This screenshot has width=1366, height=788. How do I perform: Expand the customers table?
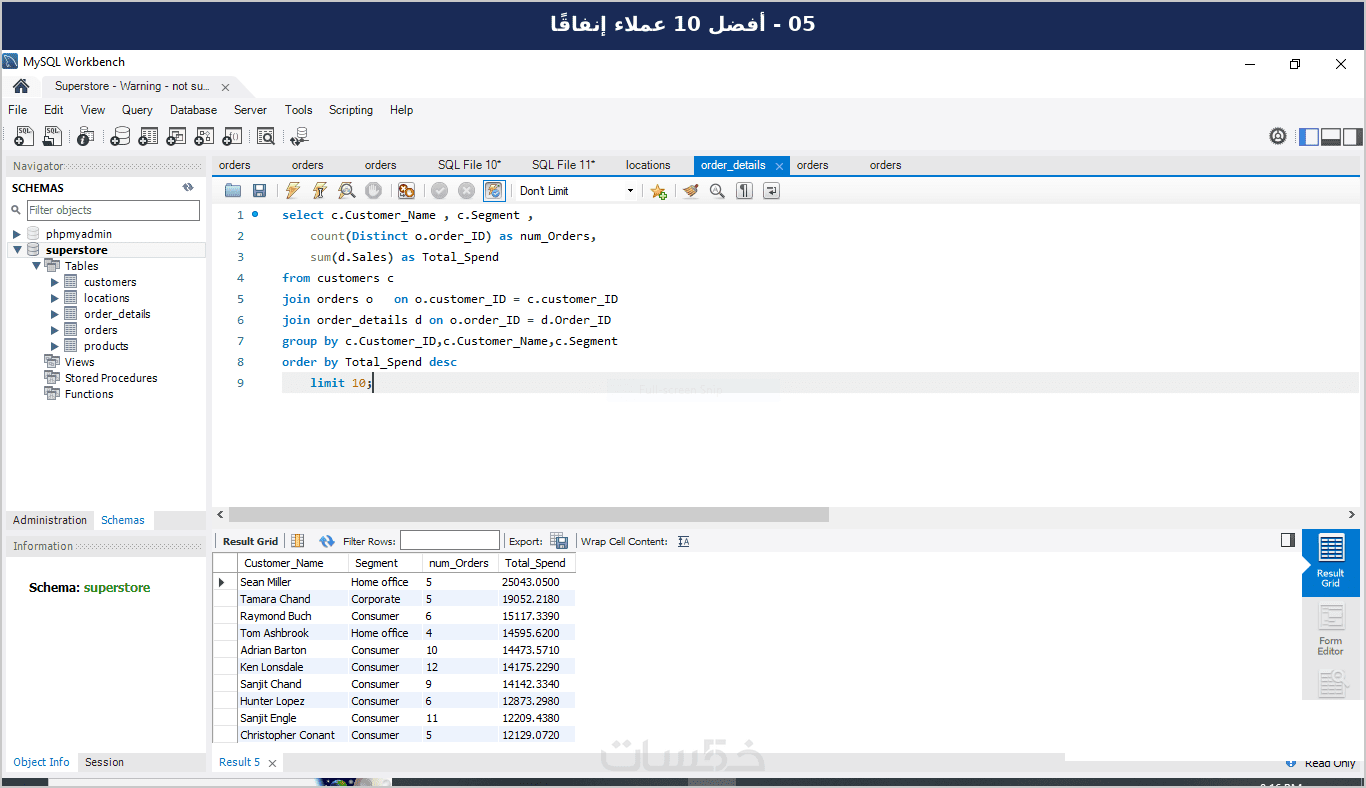click(x=55, y=282)
